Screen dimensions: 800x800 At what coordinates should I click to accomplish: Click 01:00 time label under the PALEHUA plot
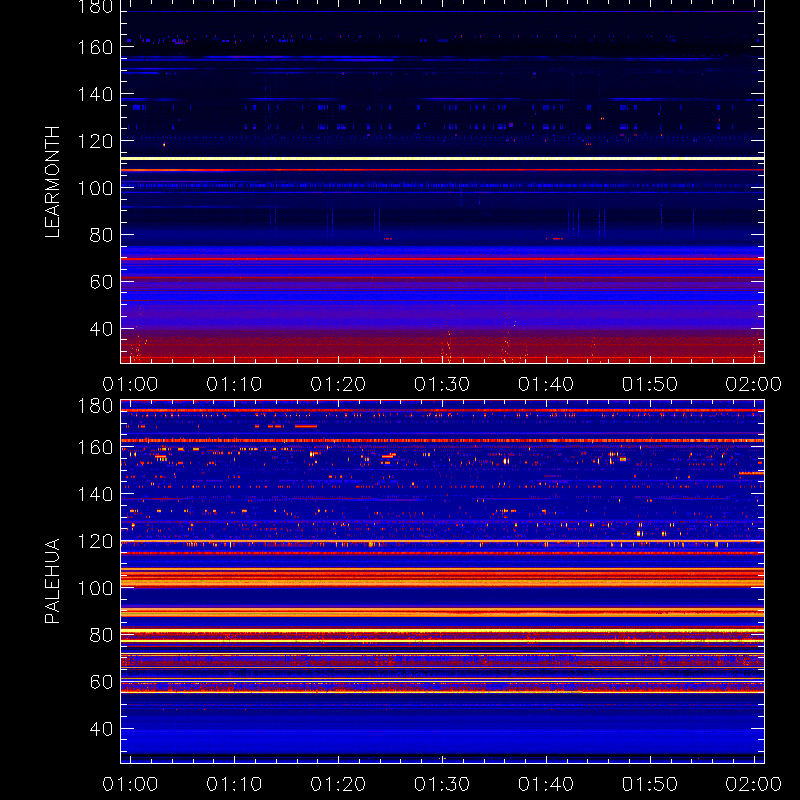point(130,784)
